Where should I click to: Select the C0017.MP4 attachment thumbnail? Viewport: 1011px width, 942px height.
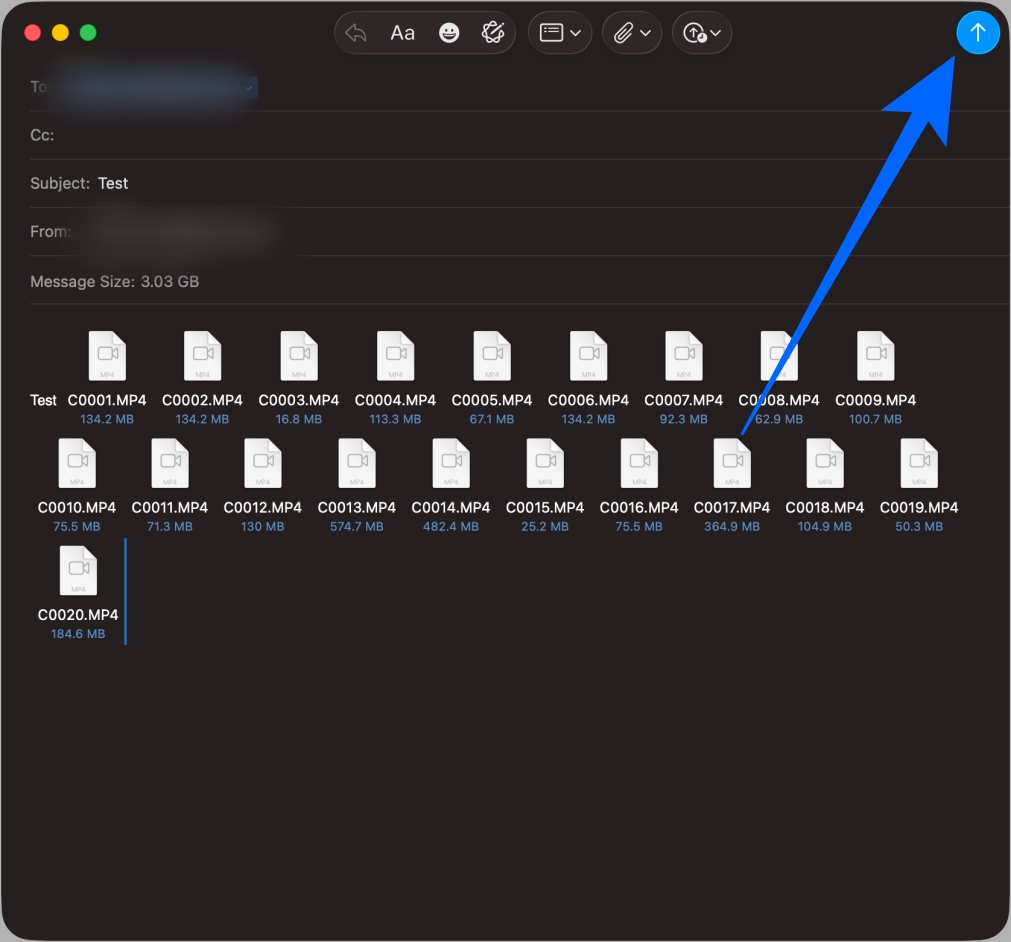coord(731,462)
